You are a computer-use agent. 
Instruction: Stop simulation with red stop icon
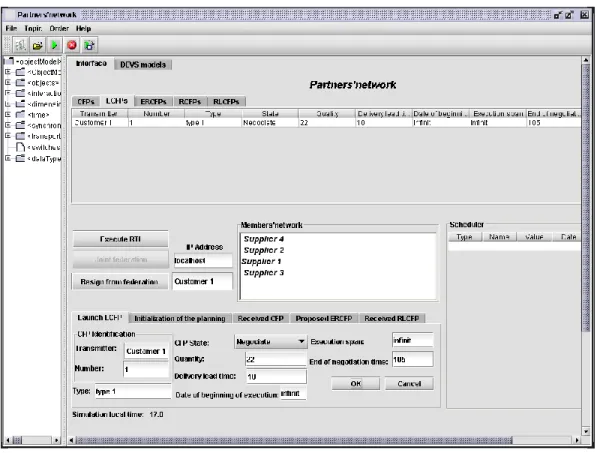coord(72,45)
